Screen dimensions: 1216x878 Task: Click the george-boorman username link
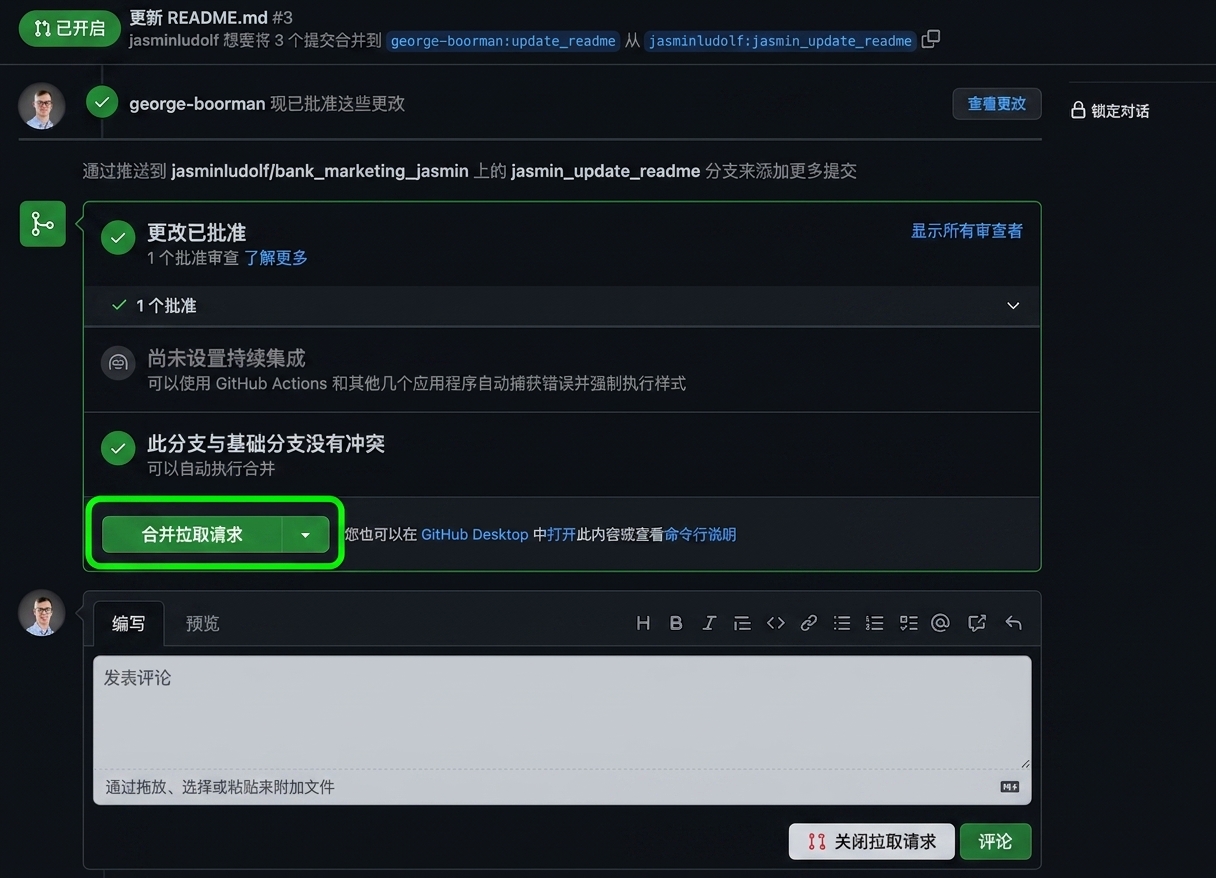point(197,104)
